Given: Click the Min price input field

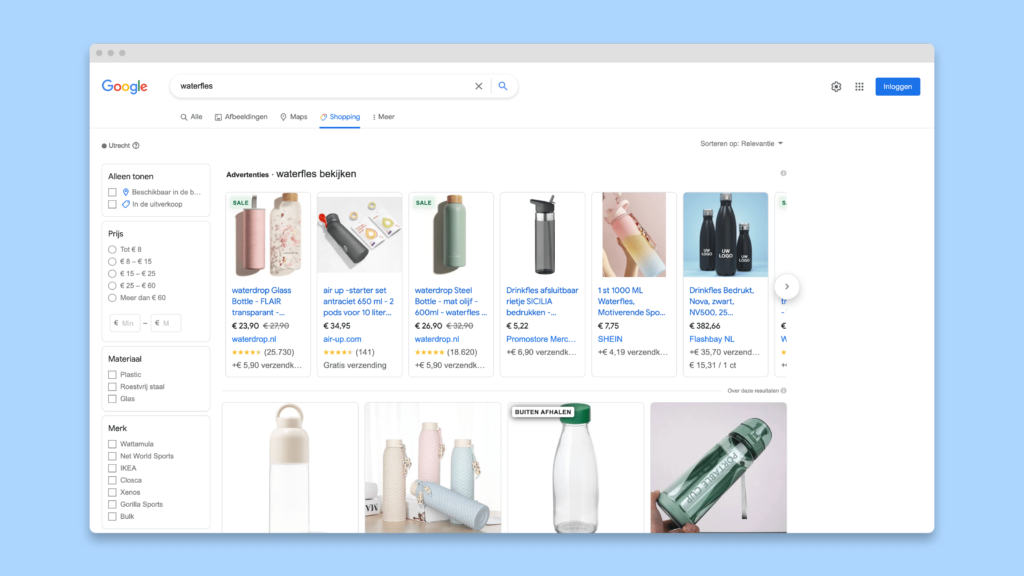Looking at the screenshot, I should [x=125, y=323].
